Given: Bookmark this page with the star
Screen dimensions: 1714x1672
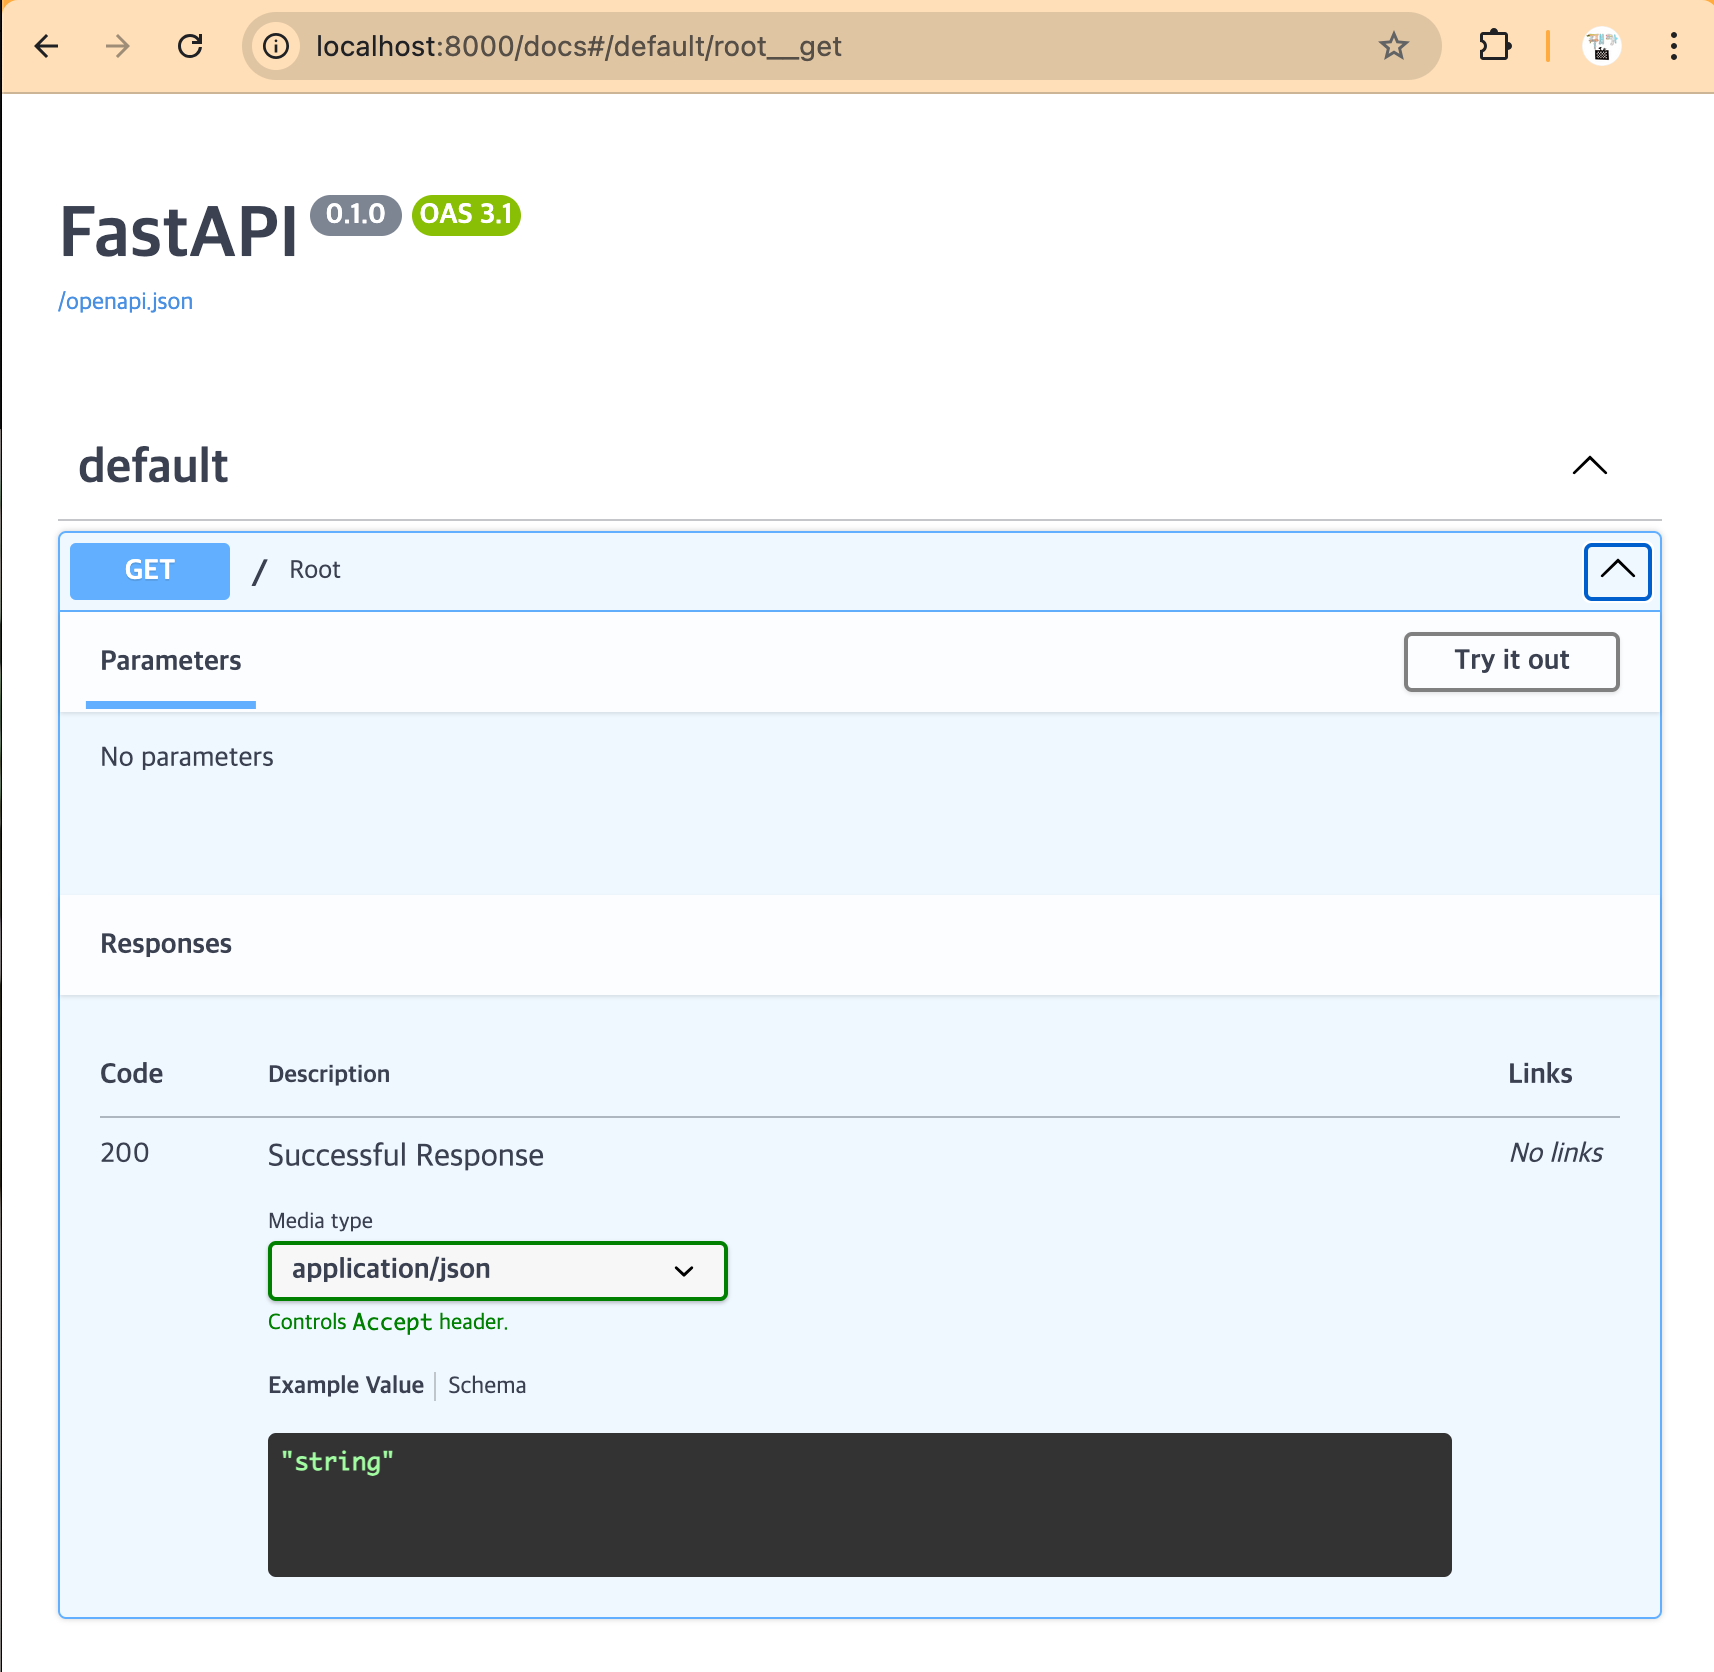Looking at the screenshot, I should (1393, 46).
